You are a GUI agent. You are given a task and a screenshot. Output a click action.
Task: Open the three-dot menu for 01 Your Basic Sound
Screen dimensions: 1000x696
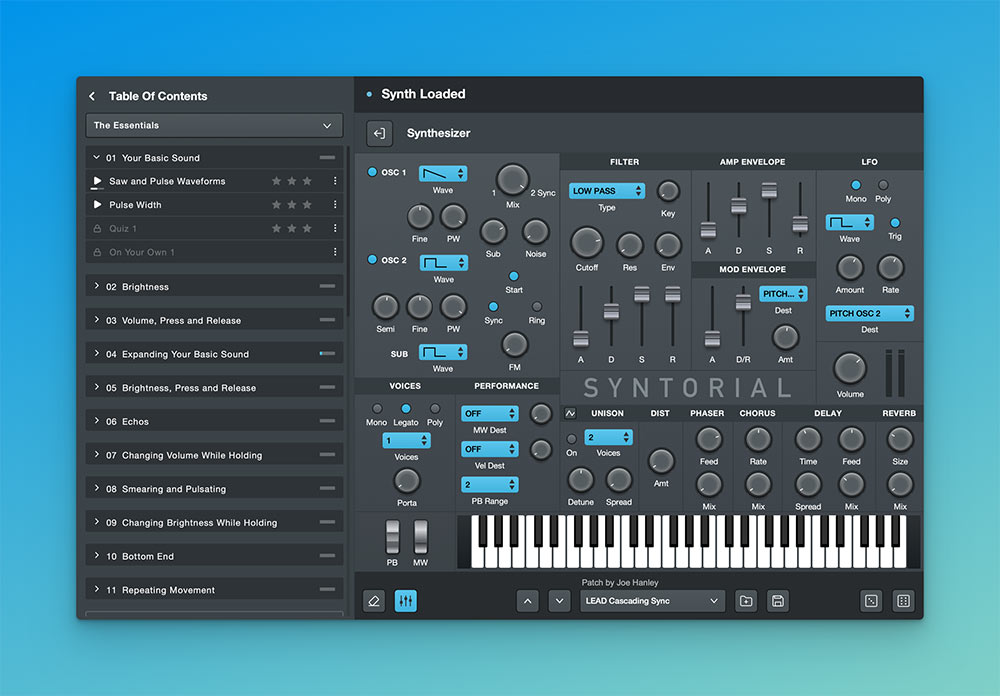click(x=337, y=157)
